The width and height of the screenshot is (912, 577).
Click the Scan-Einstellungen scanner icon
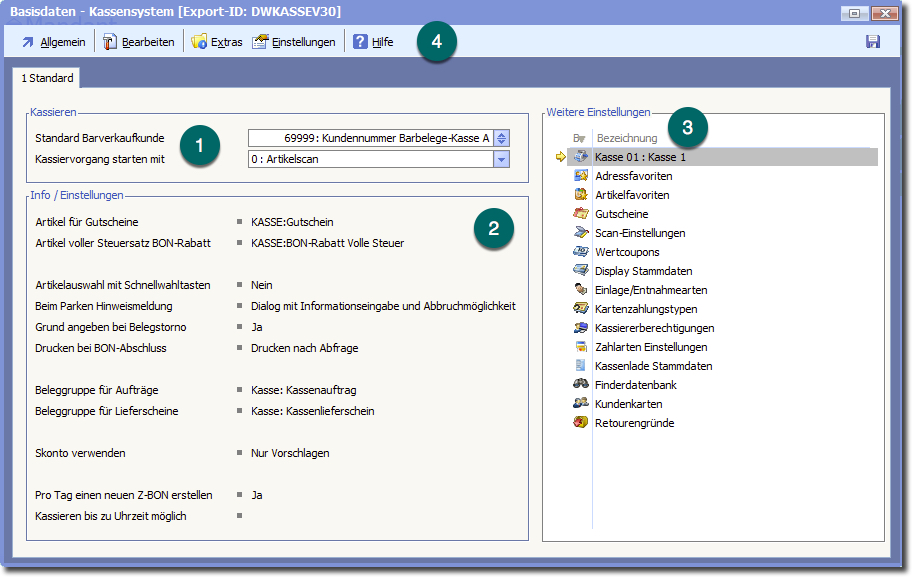tap(580, 233)
